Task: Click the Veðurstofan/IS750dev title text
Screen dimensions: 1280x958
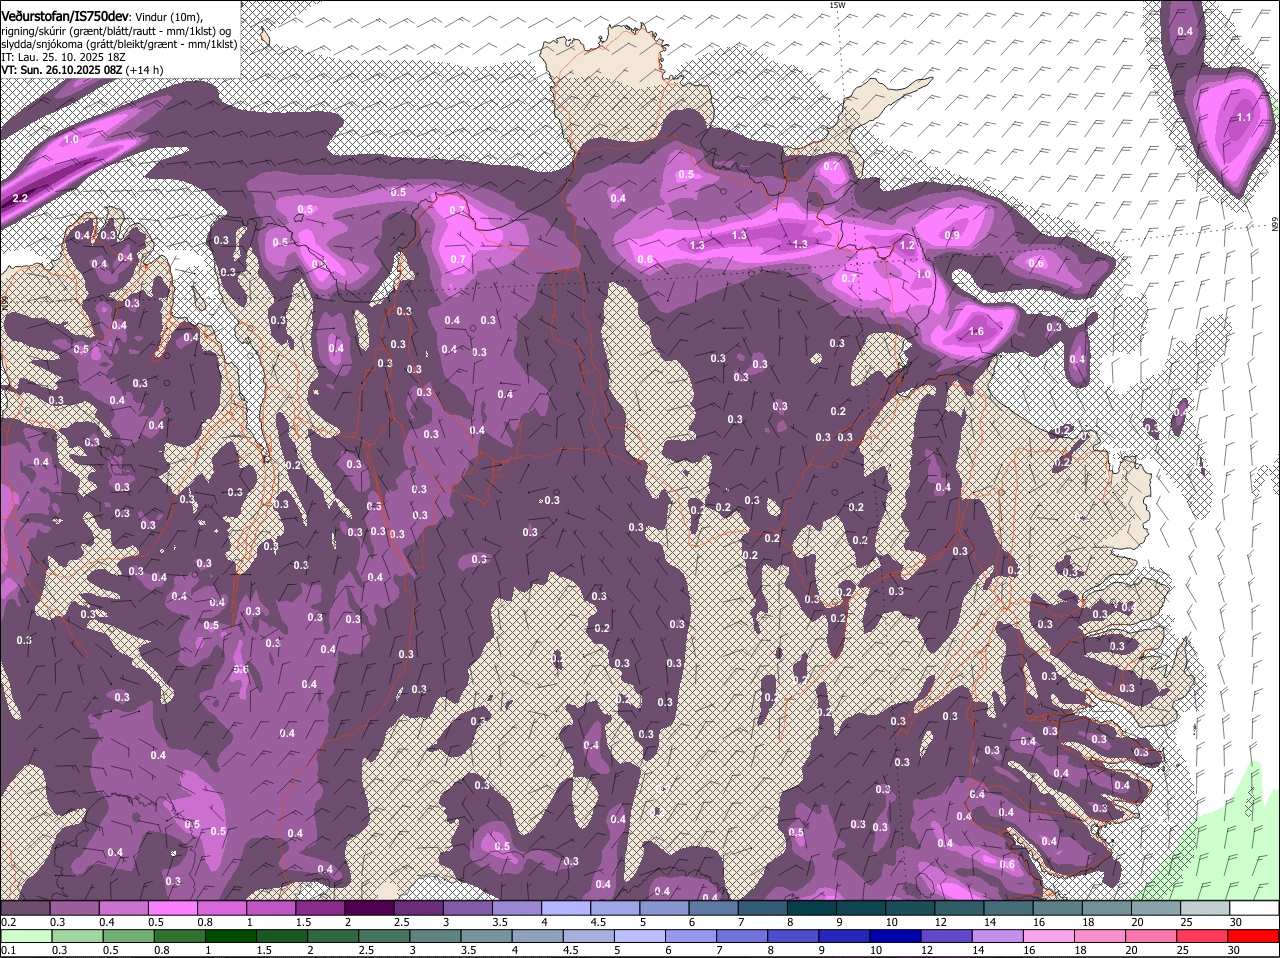Action: click(x=65, y=17)
